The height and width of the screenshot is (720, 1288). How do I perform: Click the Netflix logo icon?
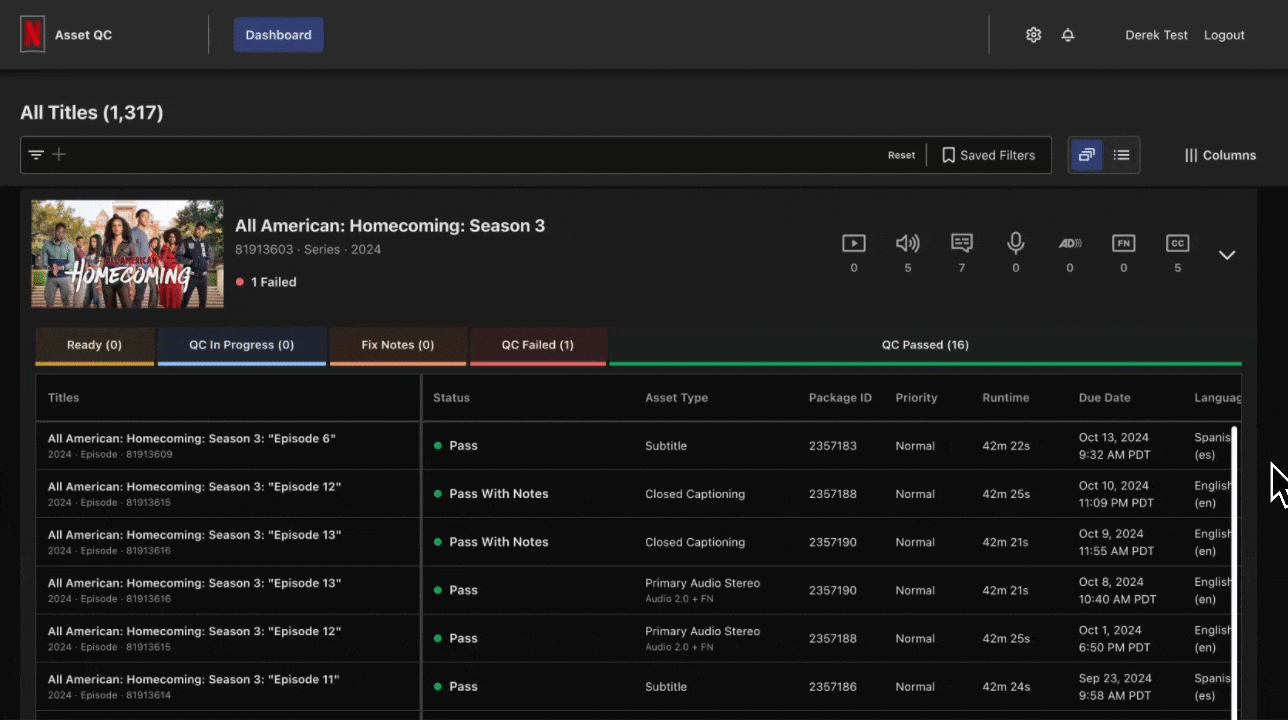tap(33, 35)
